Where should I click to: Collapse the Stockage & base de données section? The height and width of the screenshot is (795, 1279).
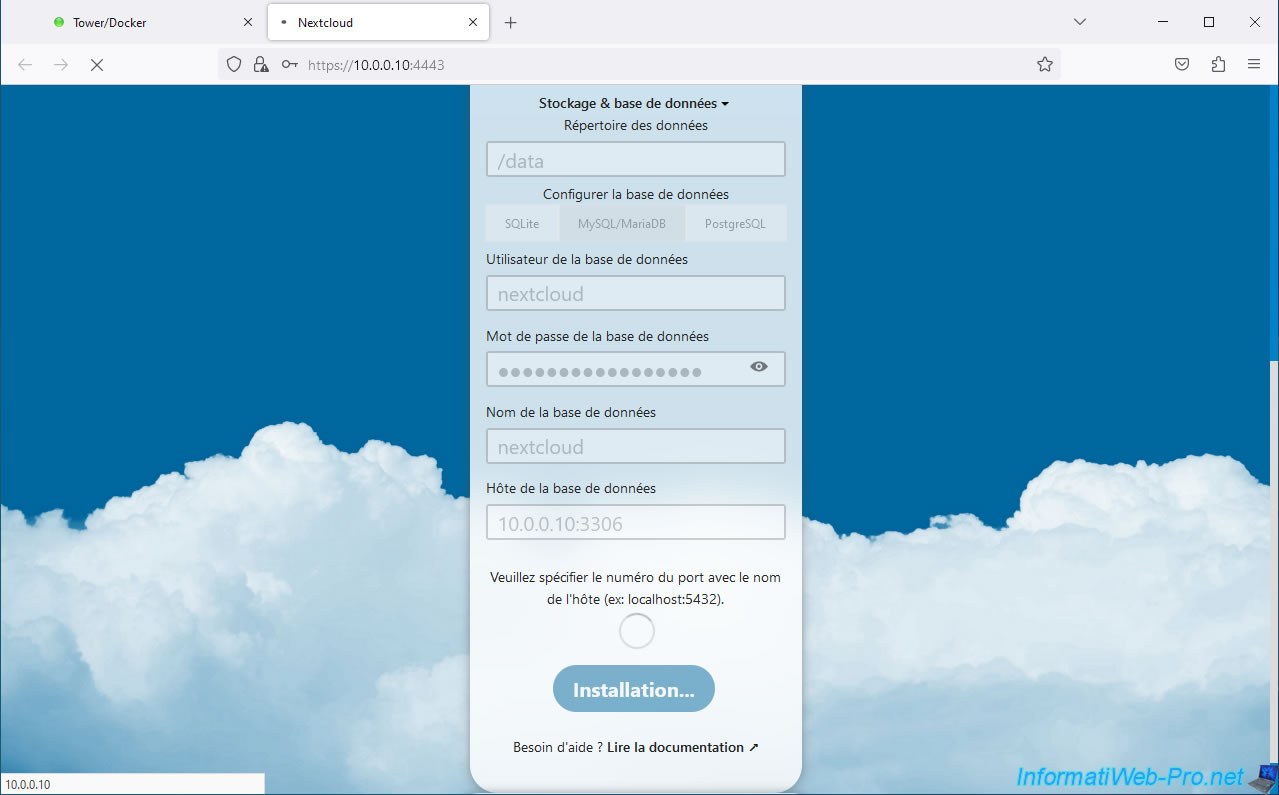pyautogui.click(x=634, y=103)
